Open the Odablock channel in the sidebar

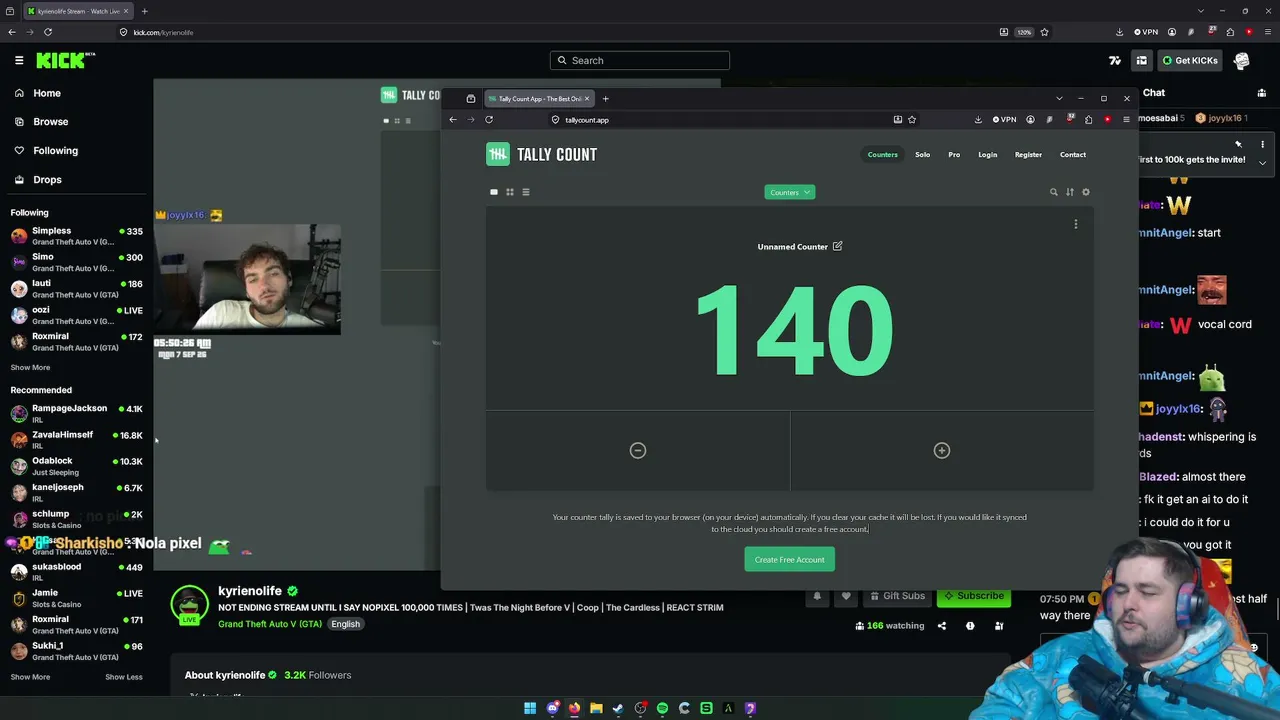click(x=77, y=466)
